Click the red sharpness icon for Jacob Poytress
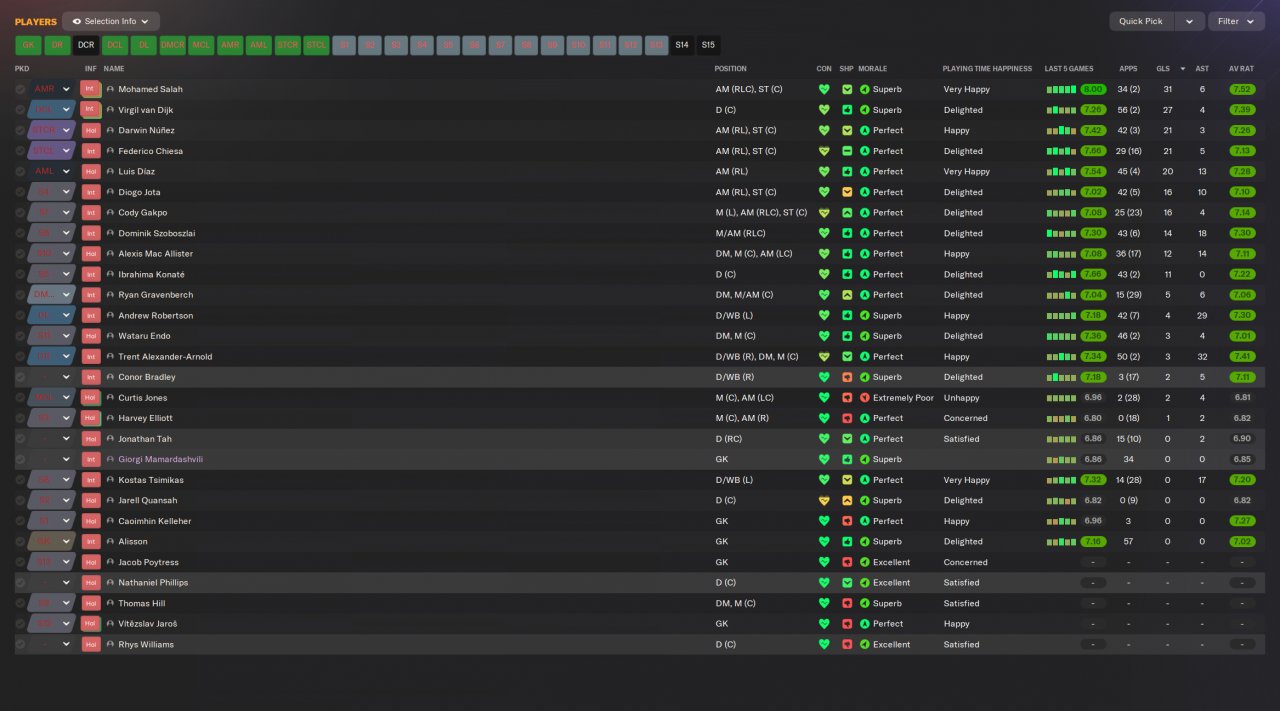Image resolution: width=1280 pixels, height=711 pixels. click(847, 562)
